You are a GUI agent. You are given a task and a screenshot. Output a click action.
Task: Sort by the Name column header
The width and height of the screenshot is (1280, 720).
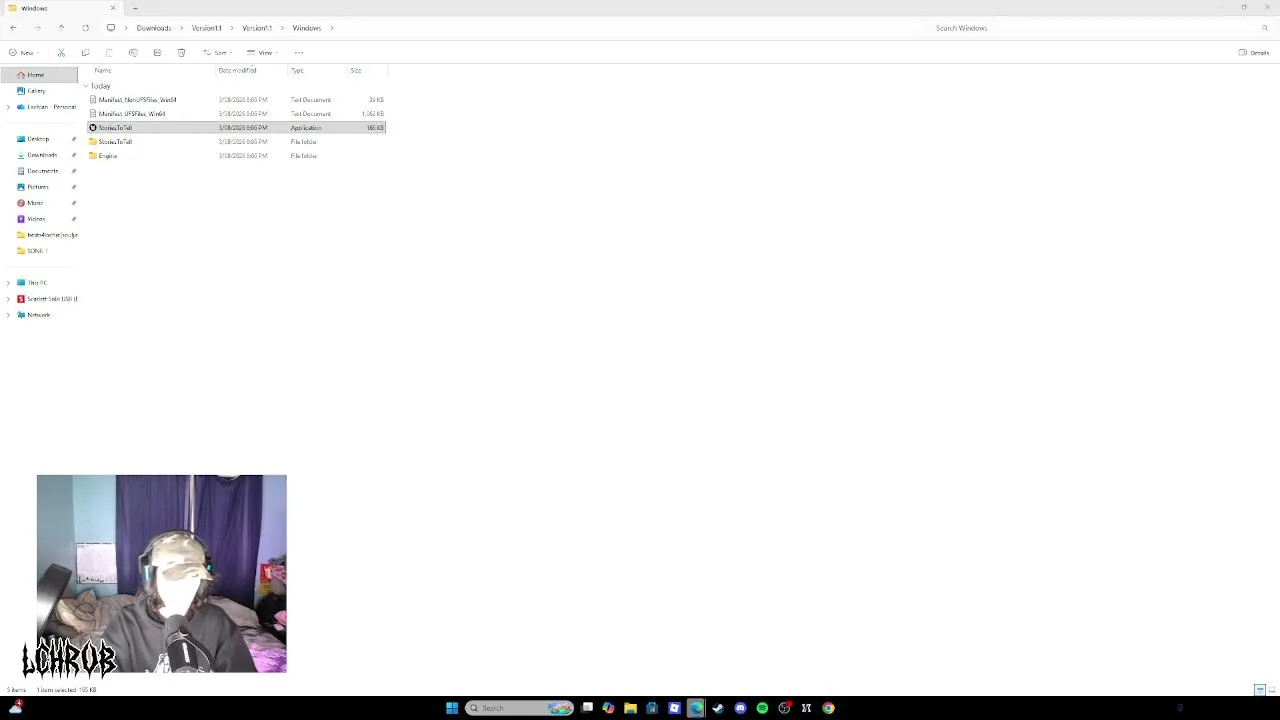(x=103, y=70)
